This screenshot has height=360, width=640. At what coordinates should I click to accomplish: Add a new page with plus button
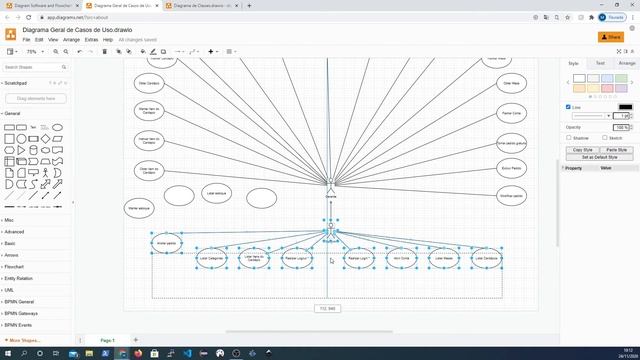pyautogui.click(x=136, y=340)
